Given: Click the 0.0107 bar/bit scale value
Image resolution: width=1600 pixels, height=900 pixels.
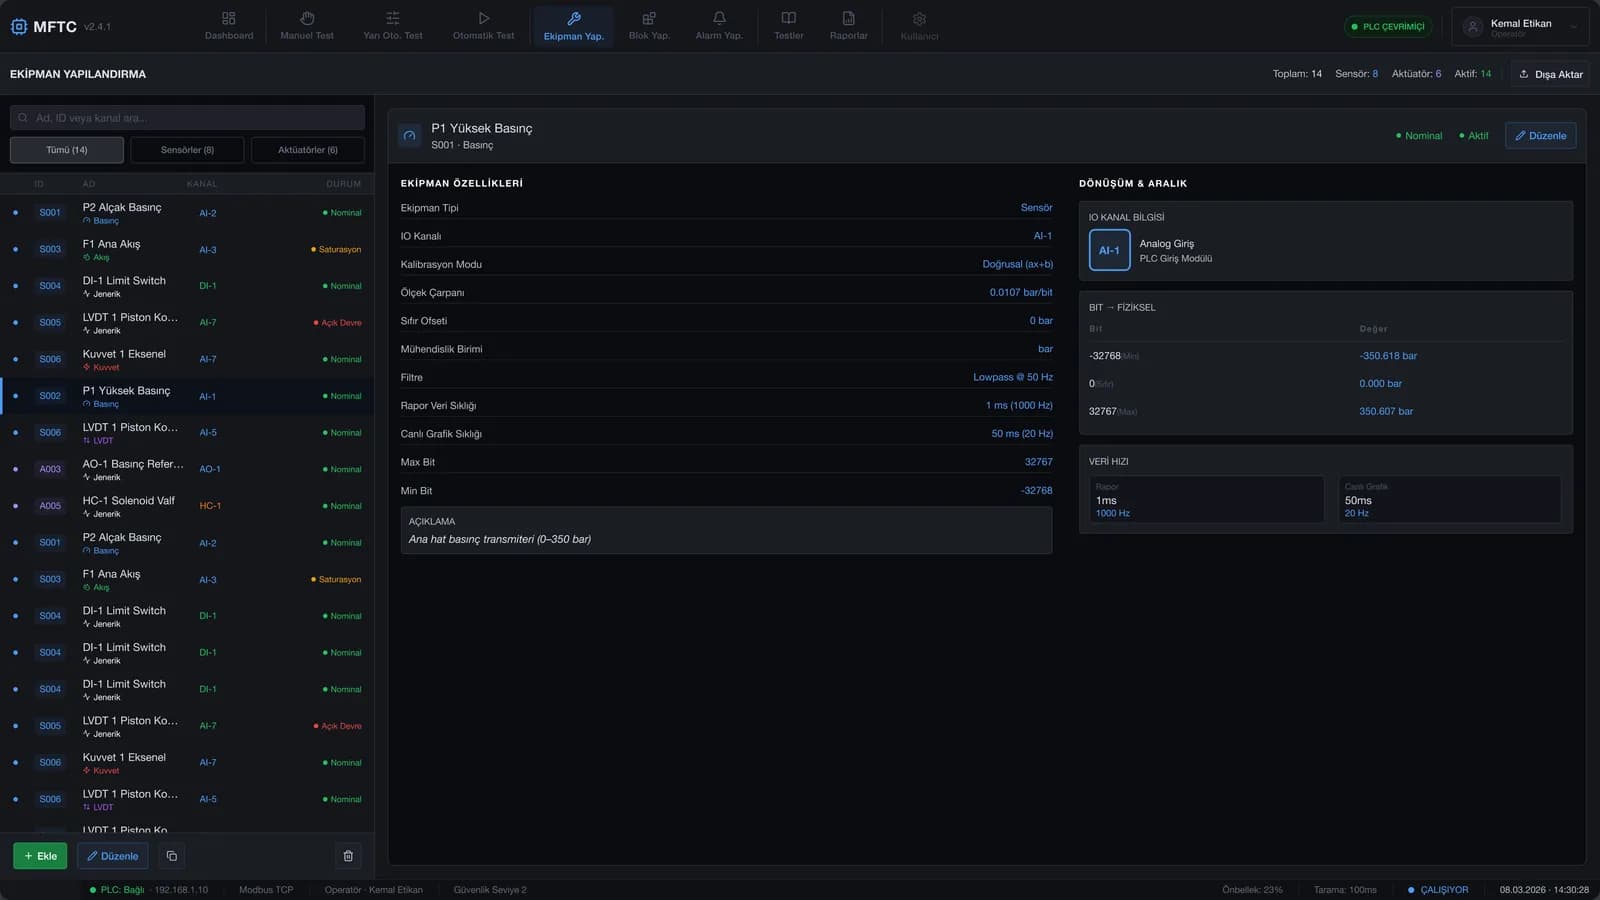Looking at the screenshot, I should coord(1021,292).
